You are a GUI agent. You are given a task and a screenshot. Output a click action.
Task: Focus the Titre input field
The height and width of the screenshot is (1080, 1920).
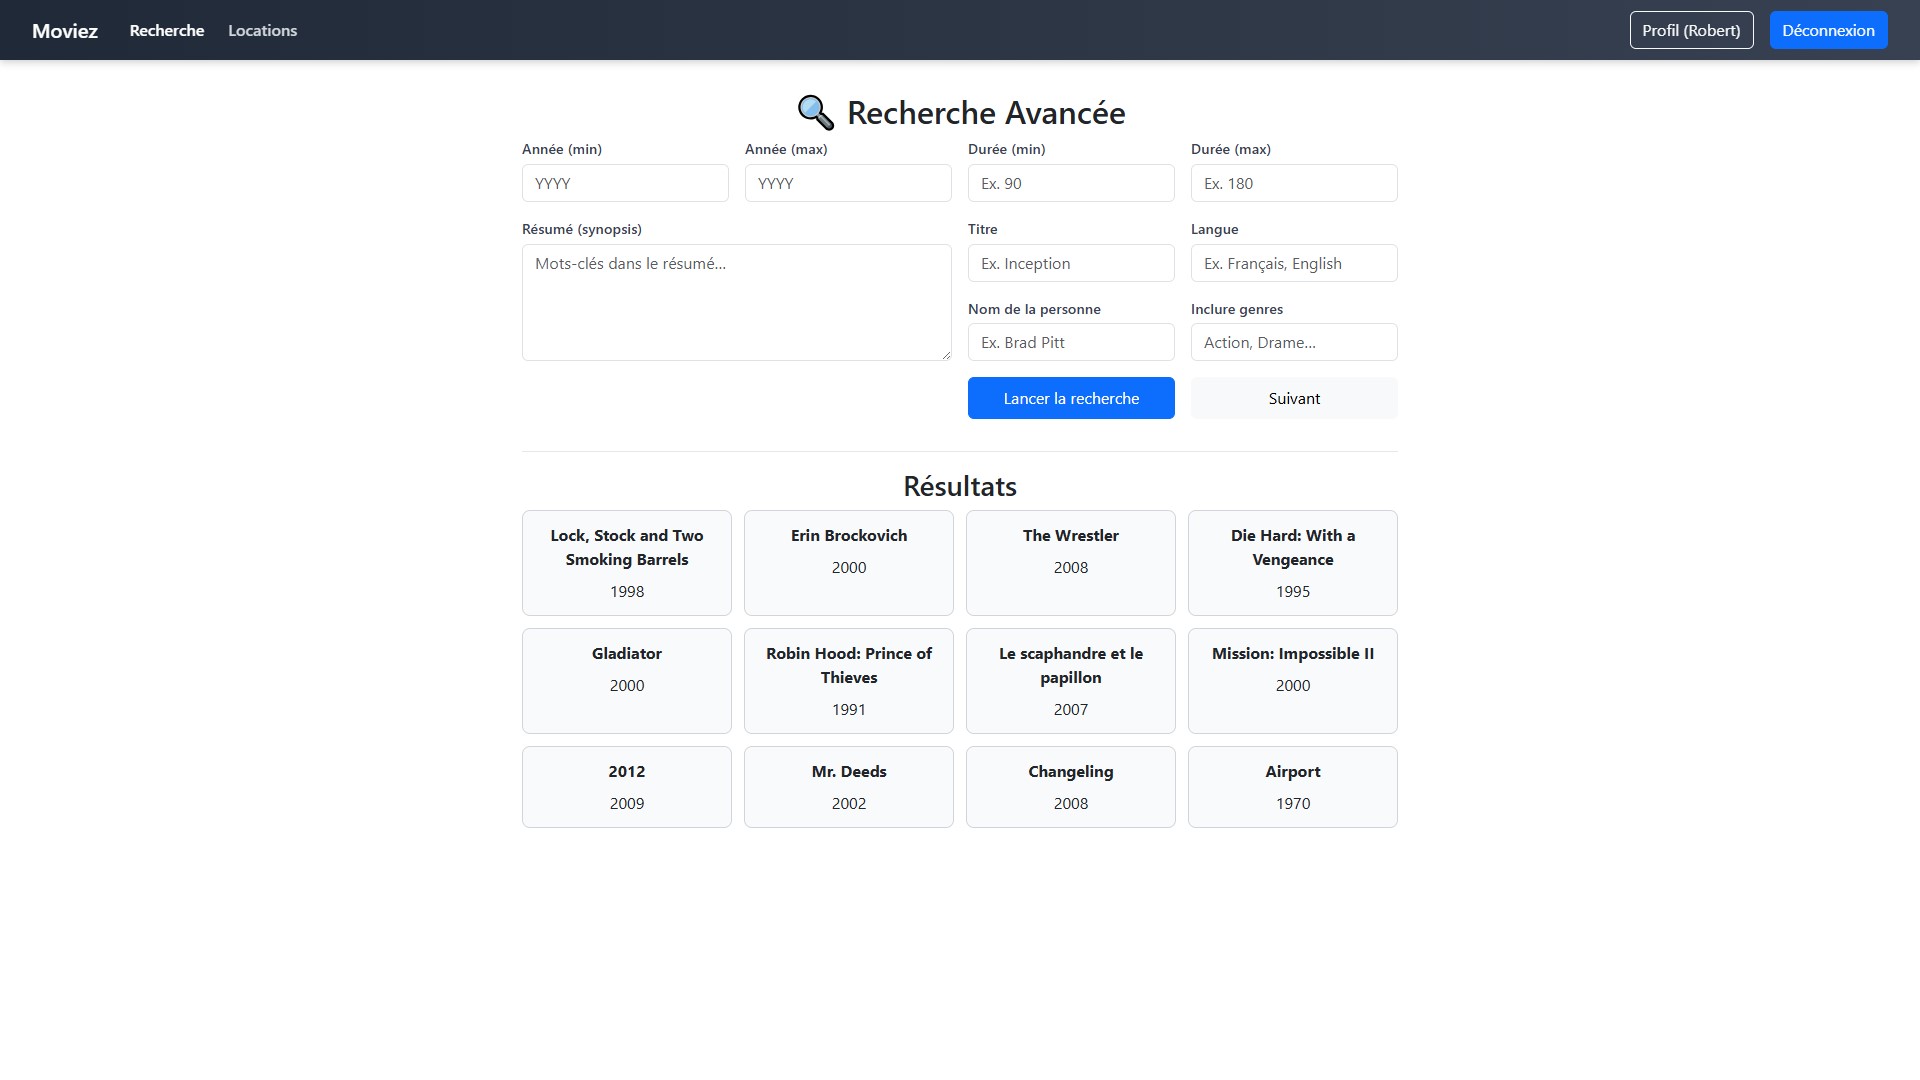pyautogui.click(x=1071, y=263)
